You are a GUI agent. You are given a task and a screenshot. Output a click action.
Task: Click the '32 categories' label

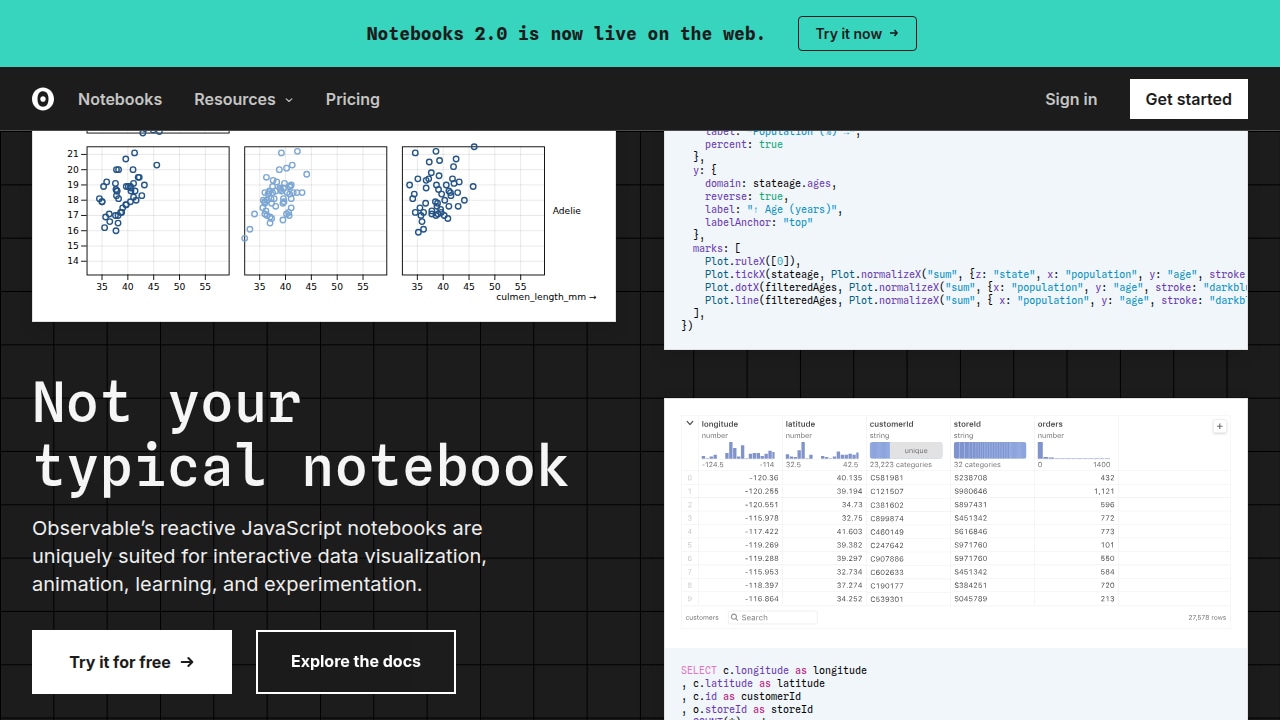click(977, 465)
